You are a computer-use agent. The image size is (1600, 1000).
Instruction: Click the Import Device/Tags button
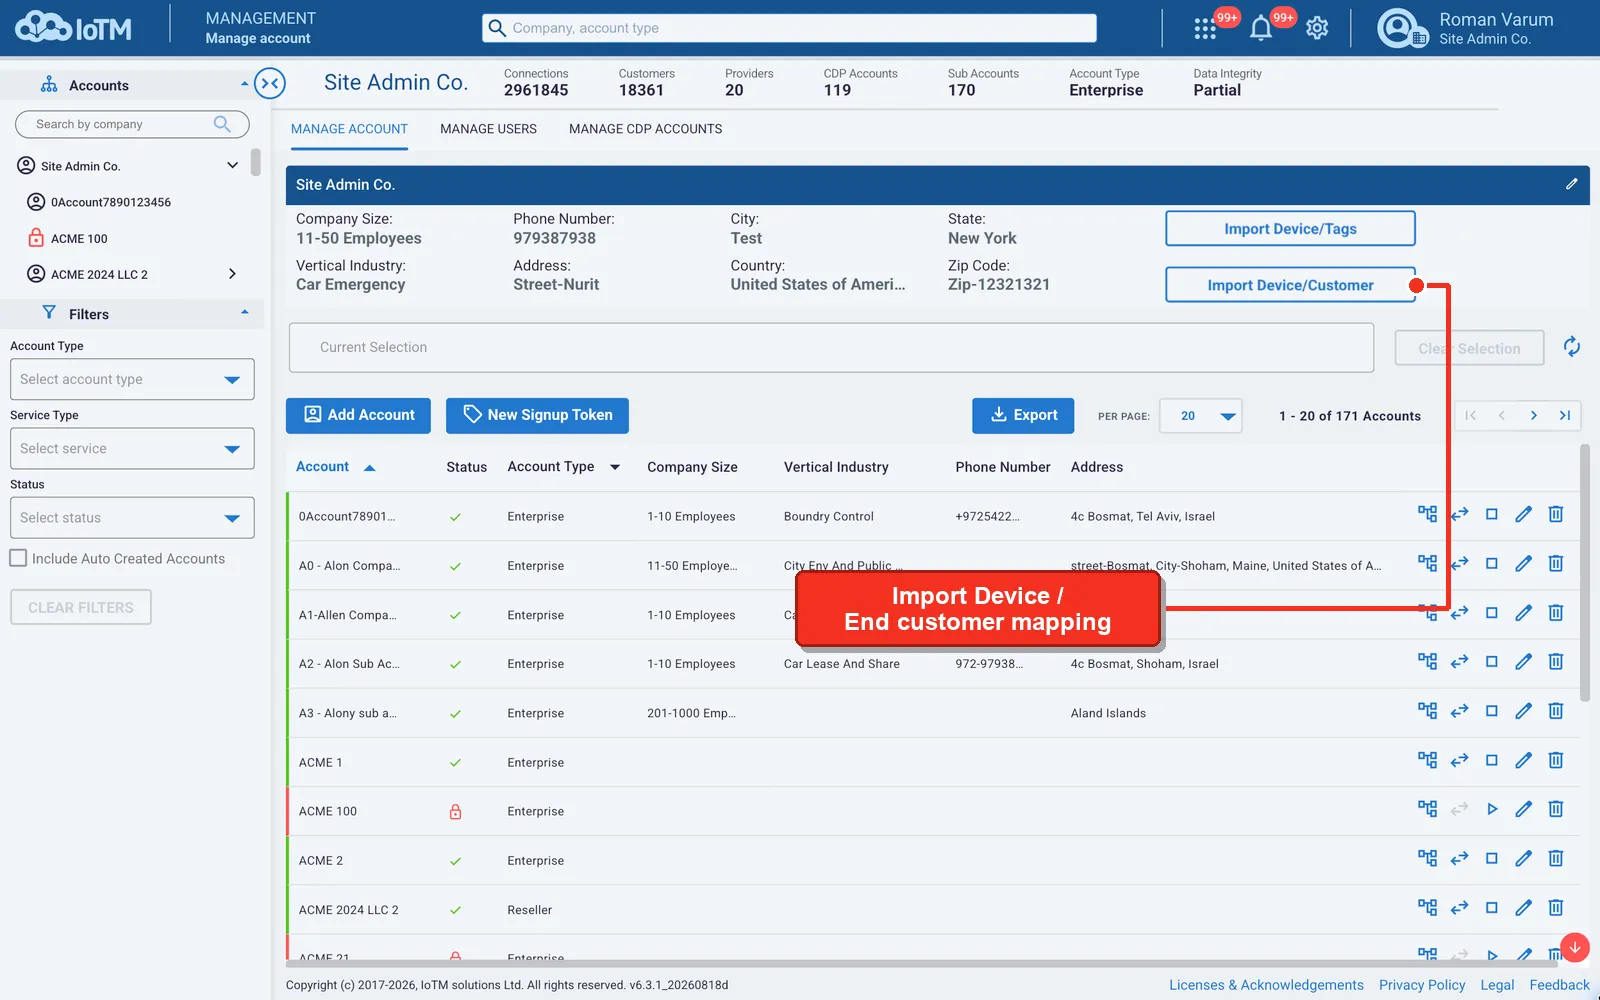pyautogui.click(x=1290, y=228)
